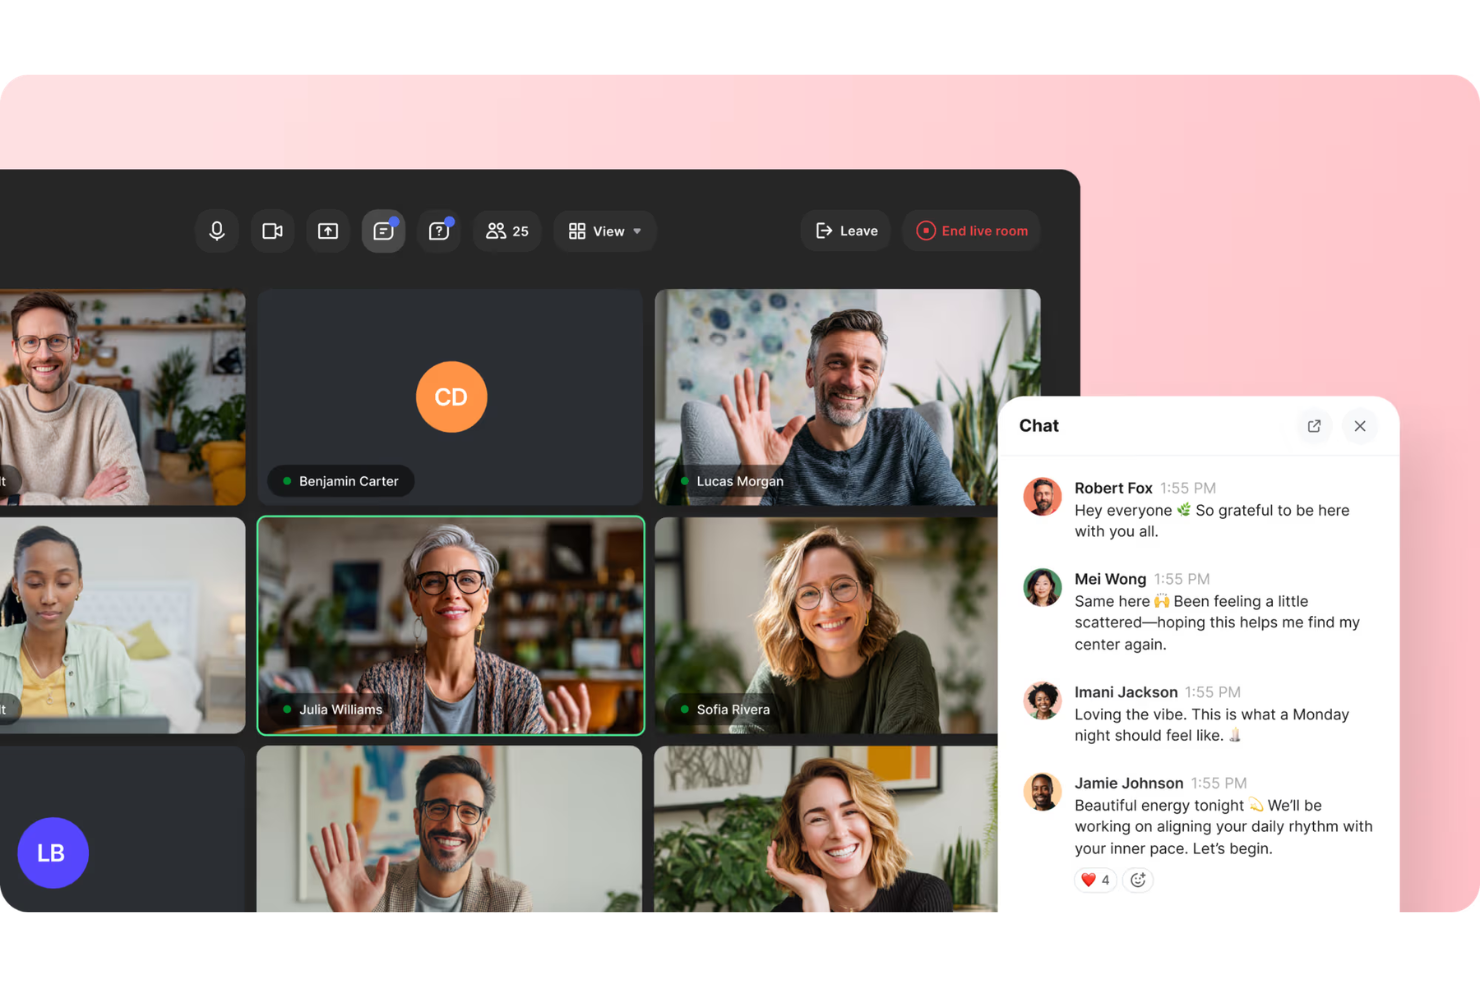Select Lucas Morgan's video tile
1480x987 pixels.
pyautogui.click(x=847, y=397)
